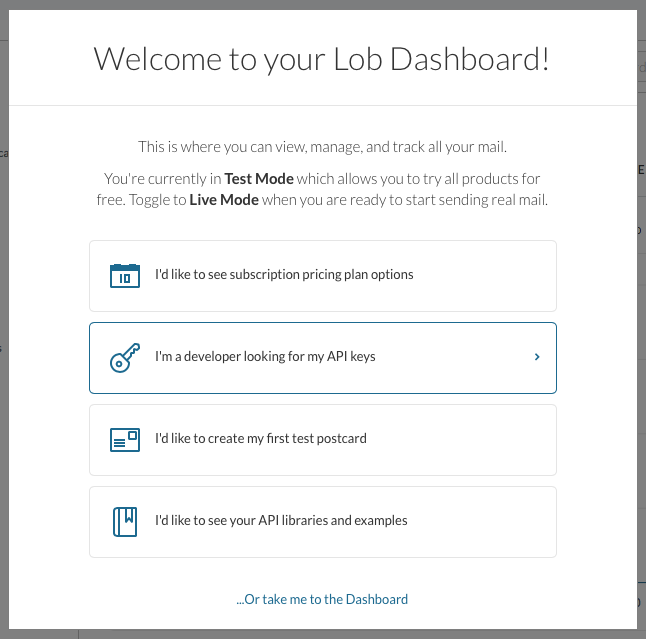Click the bold "Live Mode" text
Image resolution: width=646 pixels, height=639 pixels.
click(x=224, y=200)
